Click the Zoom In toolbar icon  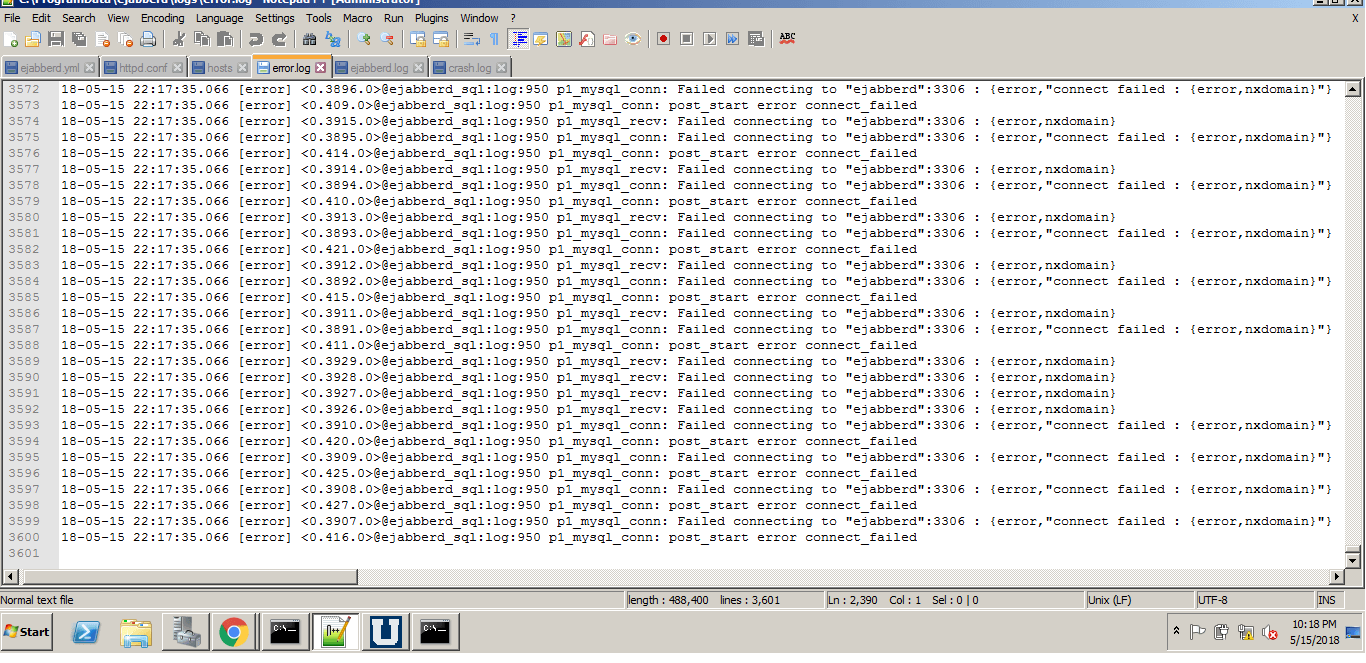364,39
